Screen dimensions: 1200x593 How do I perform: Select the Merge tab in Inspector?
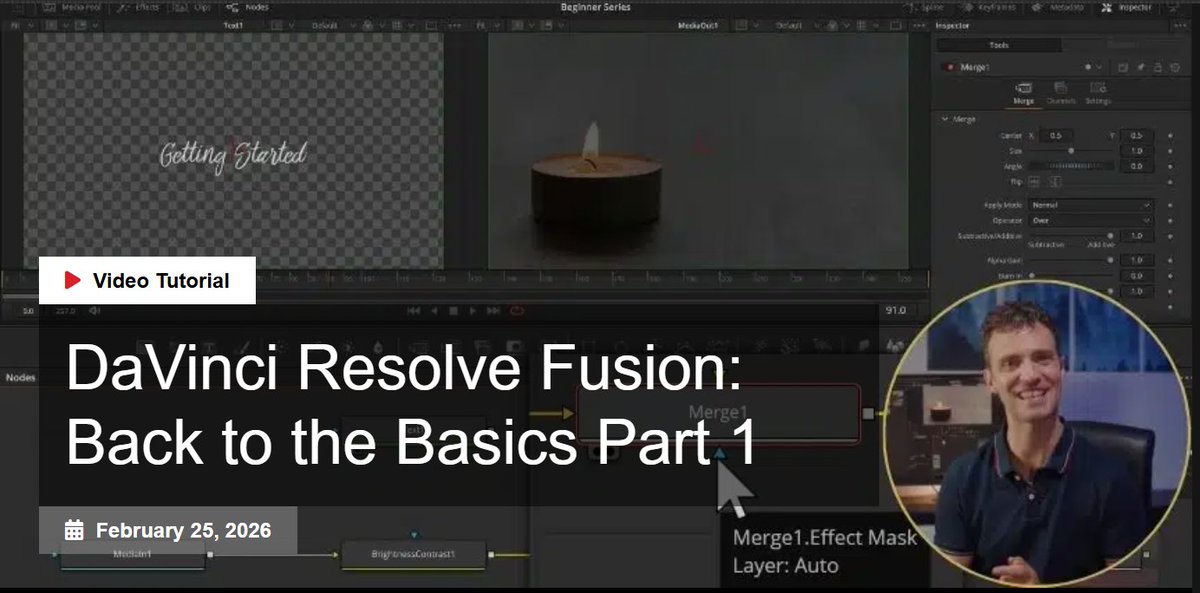tap(1023, 94)
